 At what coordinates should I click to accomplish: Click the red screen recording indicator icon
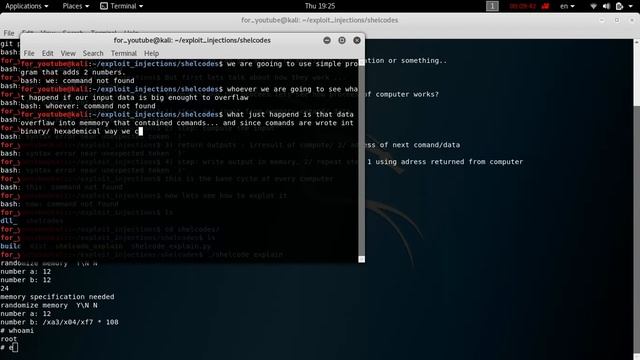pyautogui.click(x=545, y=6)
